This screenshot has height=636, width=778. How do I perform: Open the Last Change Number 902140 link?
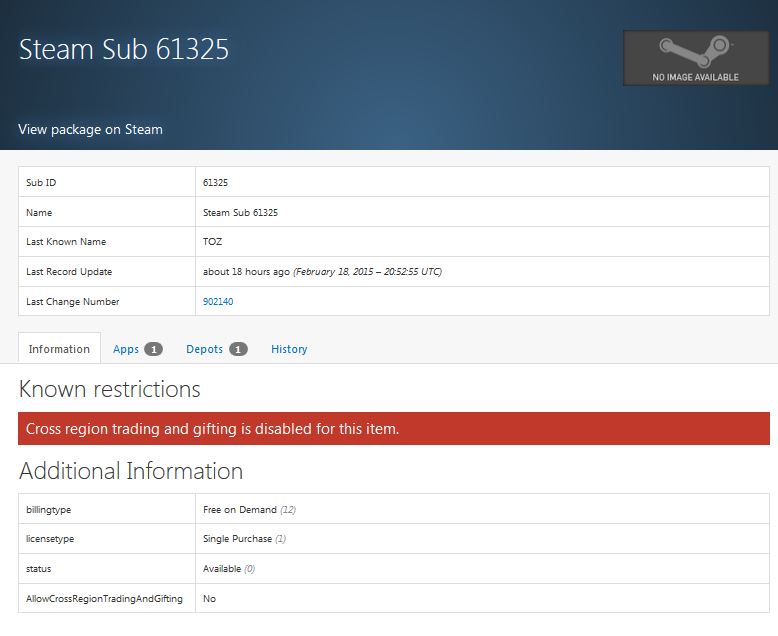218,302
